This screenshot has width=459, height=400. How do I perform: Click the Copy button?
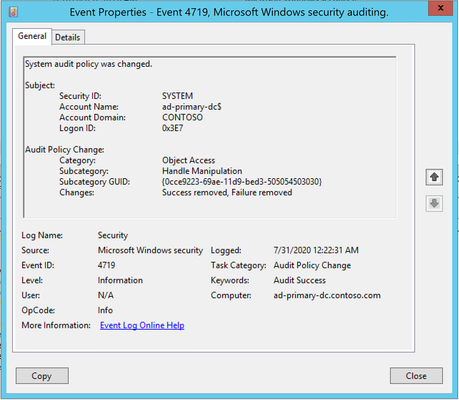pos(42,376)
